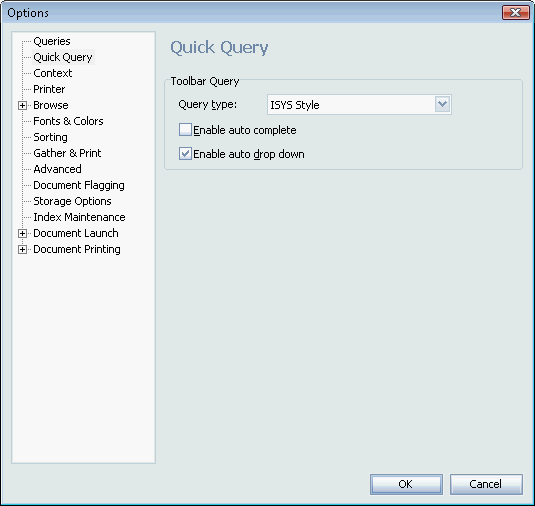Image resolution: width=535 pixels, height=506 pixels.
Task: Select Index Maintenance item
Action: [79, 217]
